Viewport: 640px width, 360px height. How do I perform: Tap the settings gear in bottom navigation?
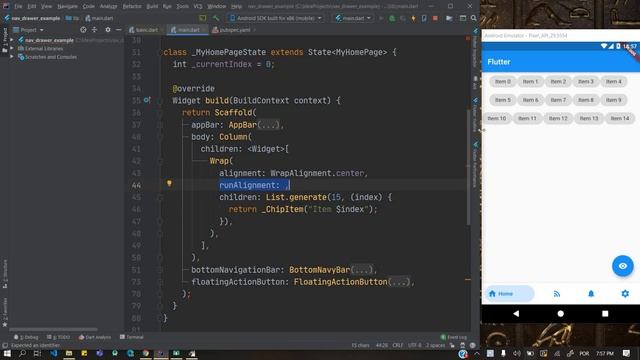click(x=625, y=293)
